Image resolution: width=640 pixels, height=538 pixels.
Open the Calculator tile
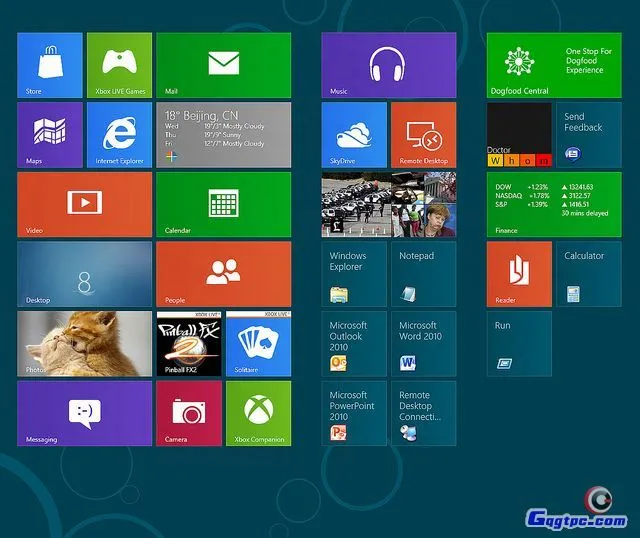[x=588, y=273]
